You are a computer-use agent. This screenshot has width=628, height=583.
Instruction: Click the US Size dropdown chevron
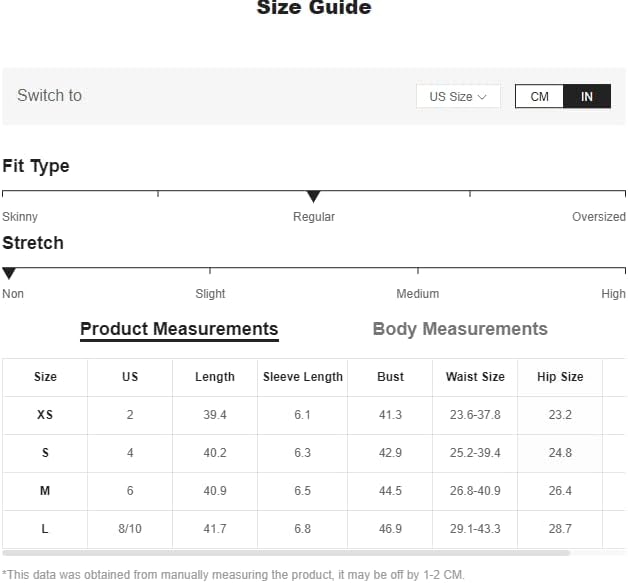click(482, 97)
